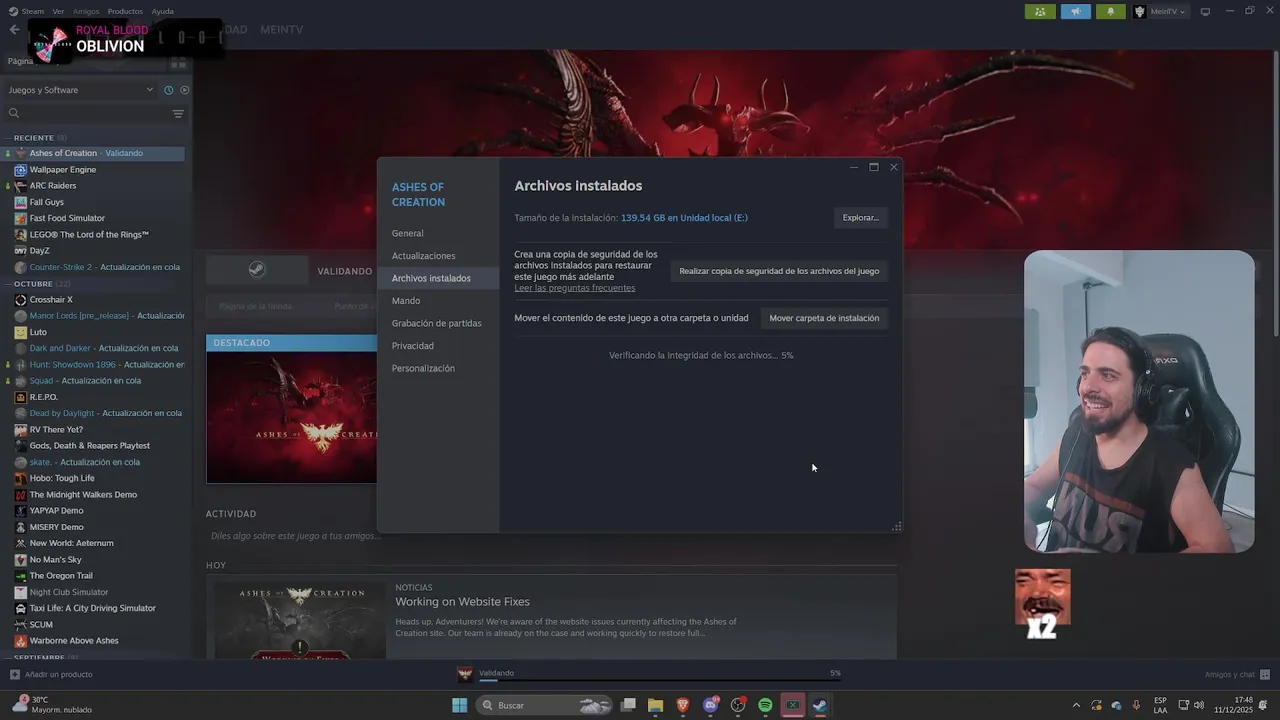Select The Midnight Walkers Demo

(83, 495)
